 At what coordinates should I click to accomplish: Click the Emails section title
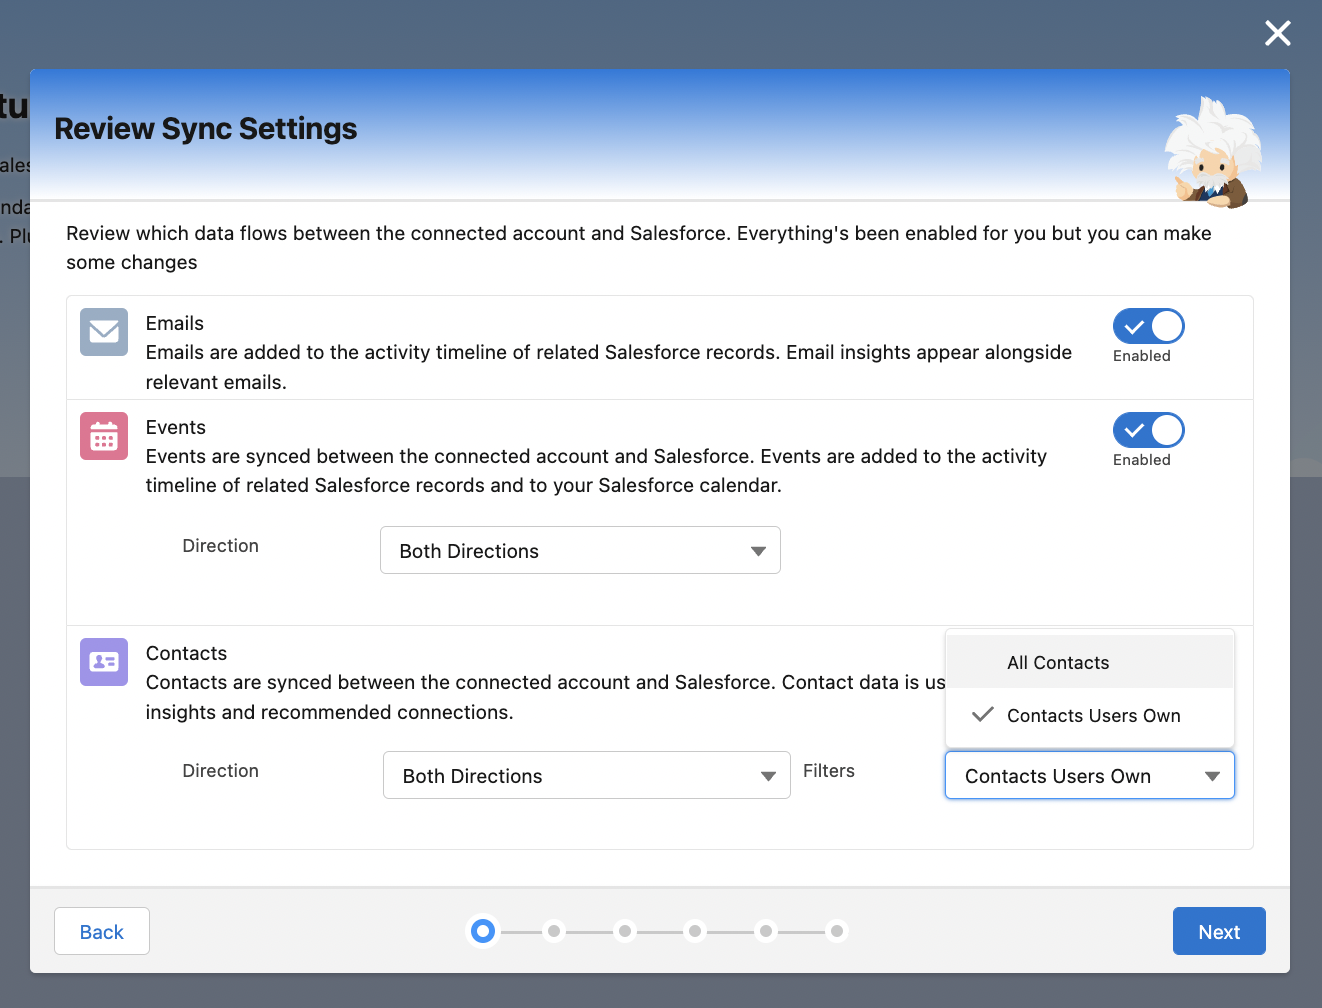tap(175, 323)
